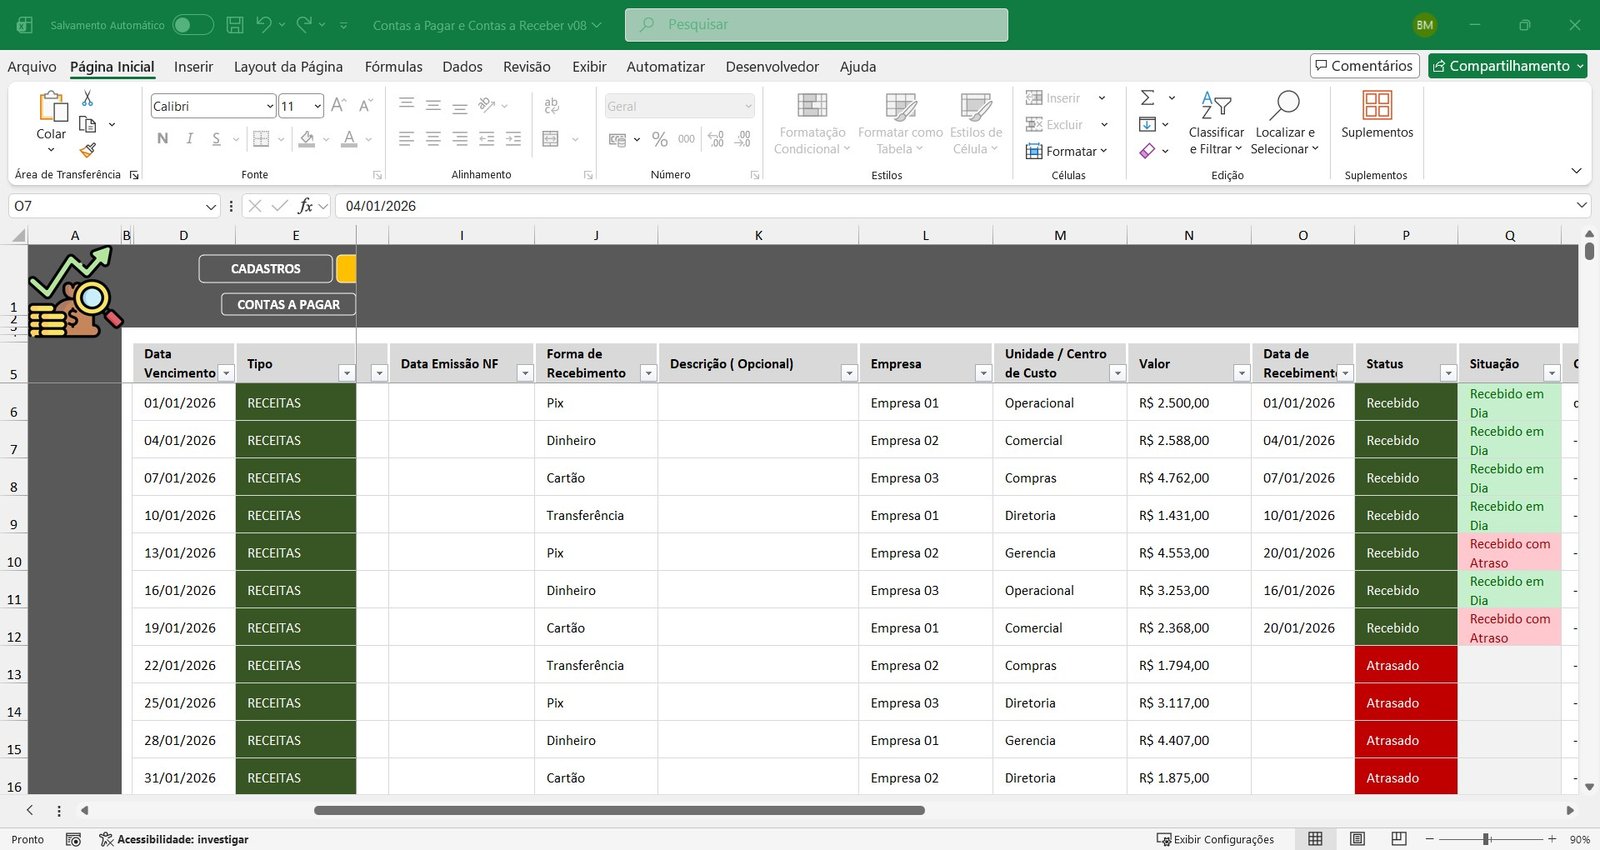The height and width of the screenshot is (850, 1600).
Task: Toggle italic I formatting
Action: 189,139
